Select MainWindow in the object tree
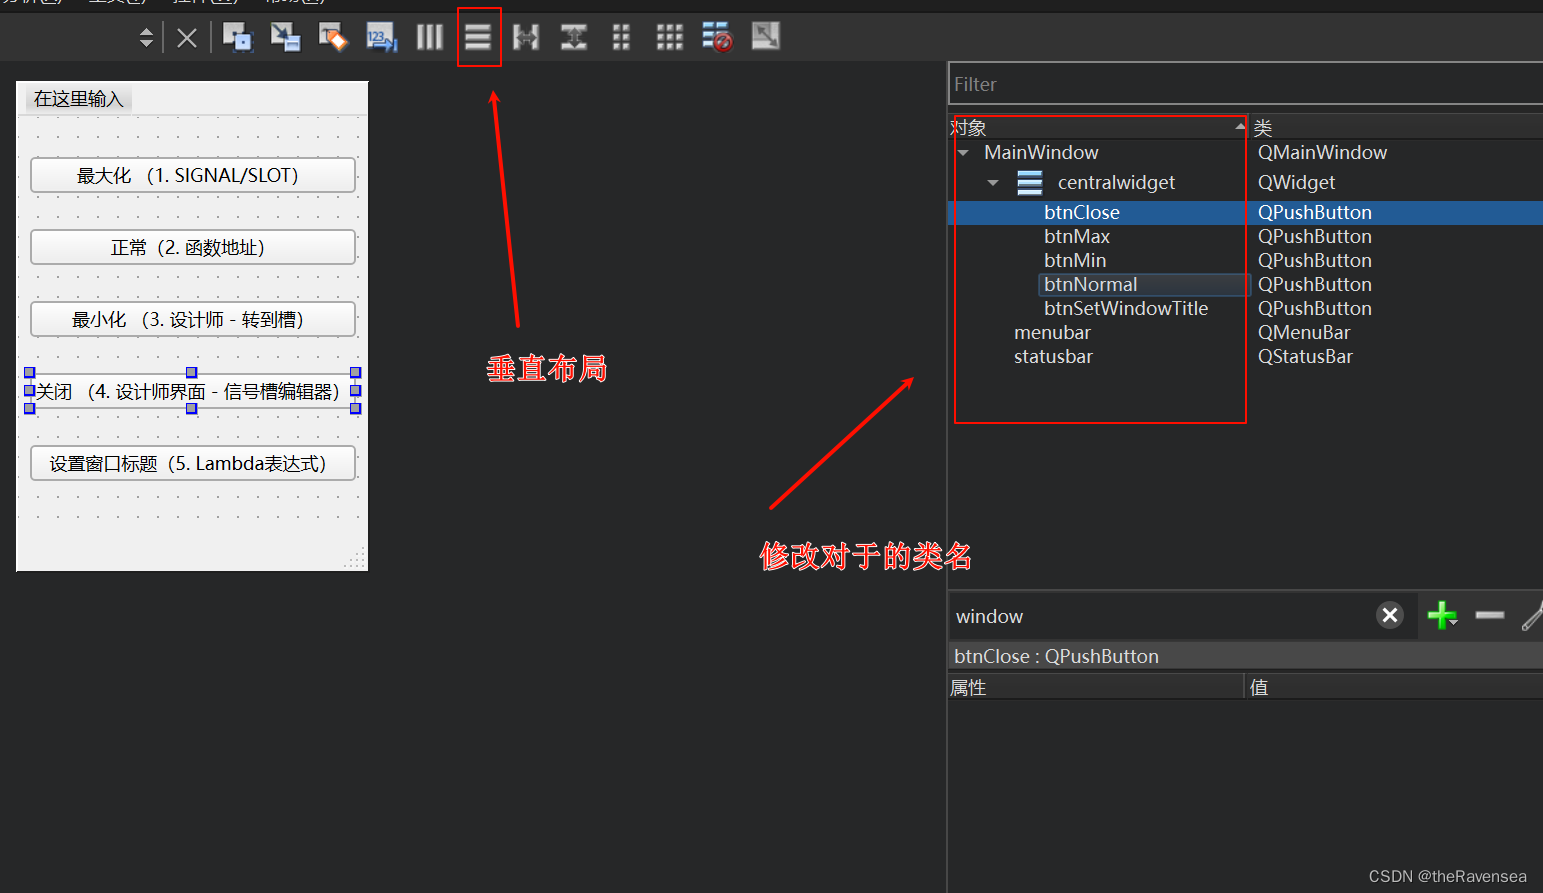1543x893 pixels. pos(1041,152)
